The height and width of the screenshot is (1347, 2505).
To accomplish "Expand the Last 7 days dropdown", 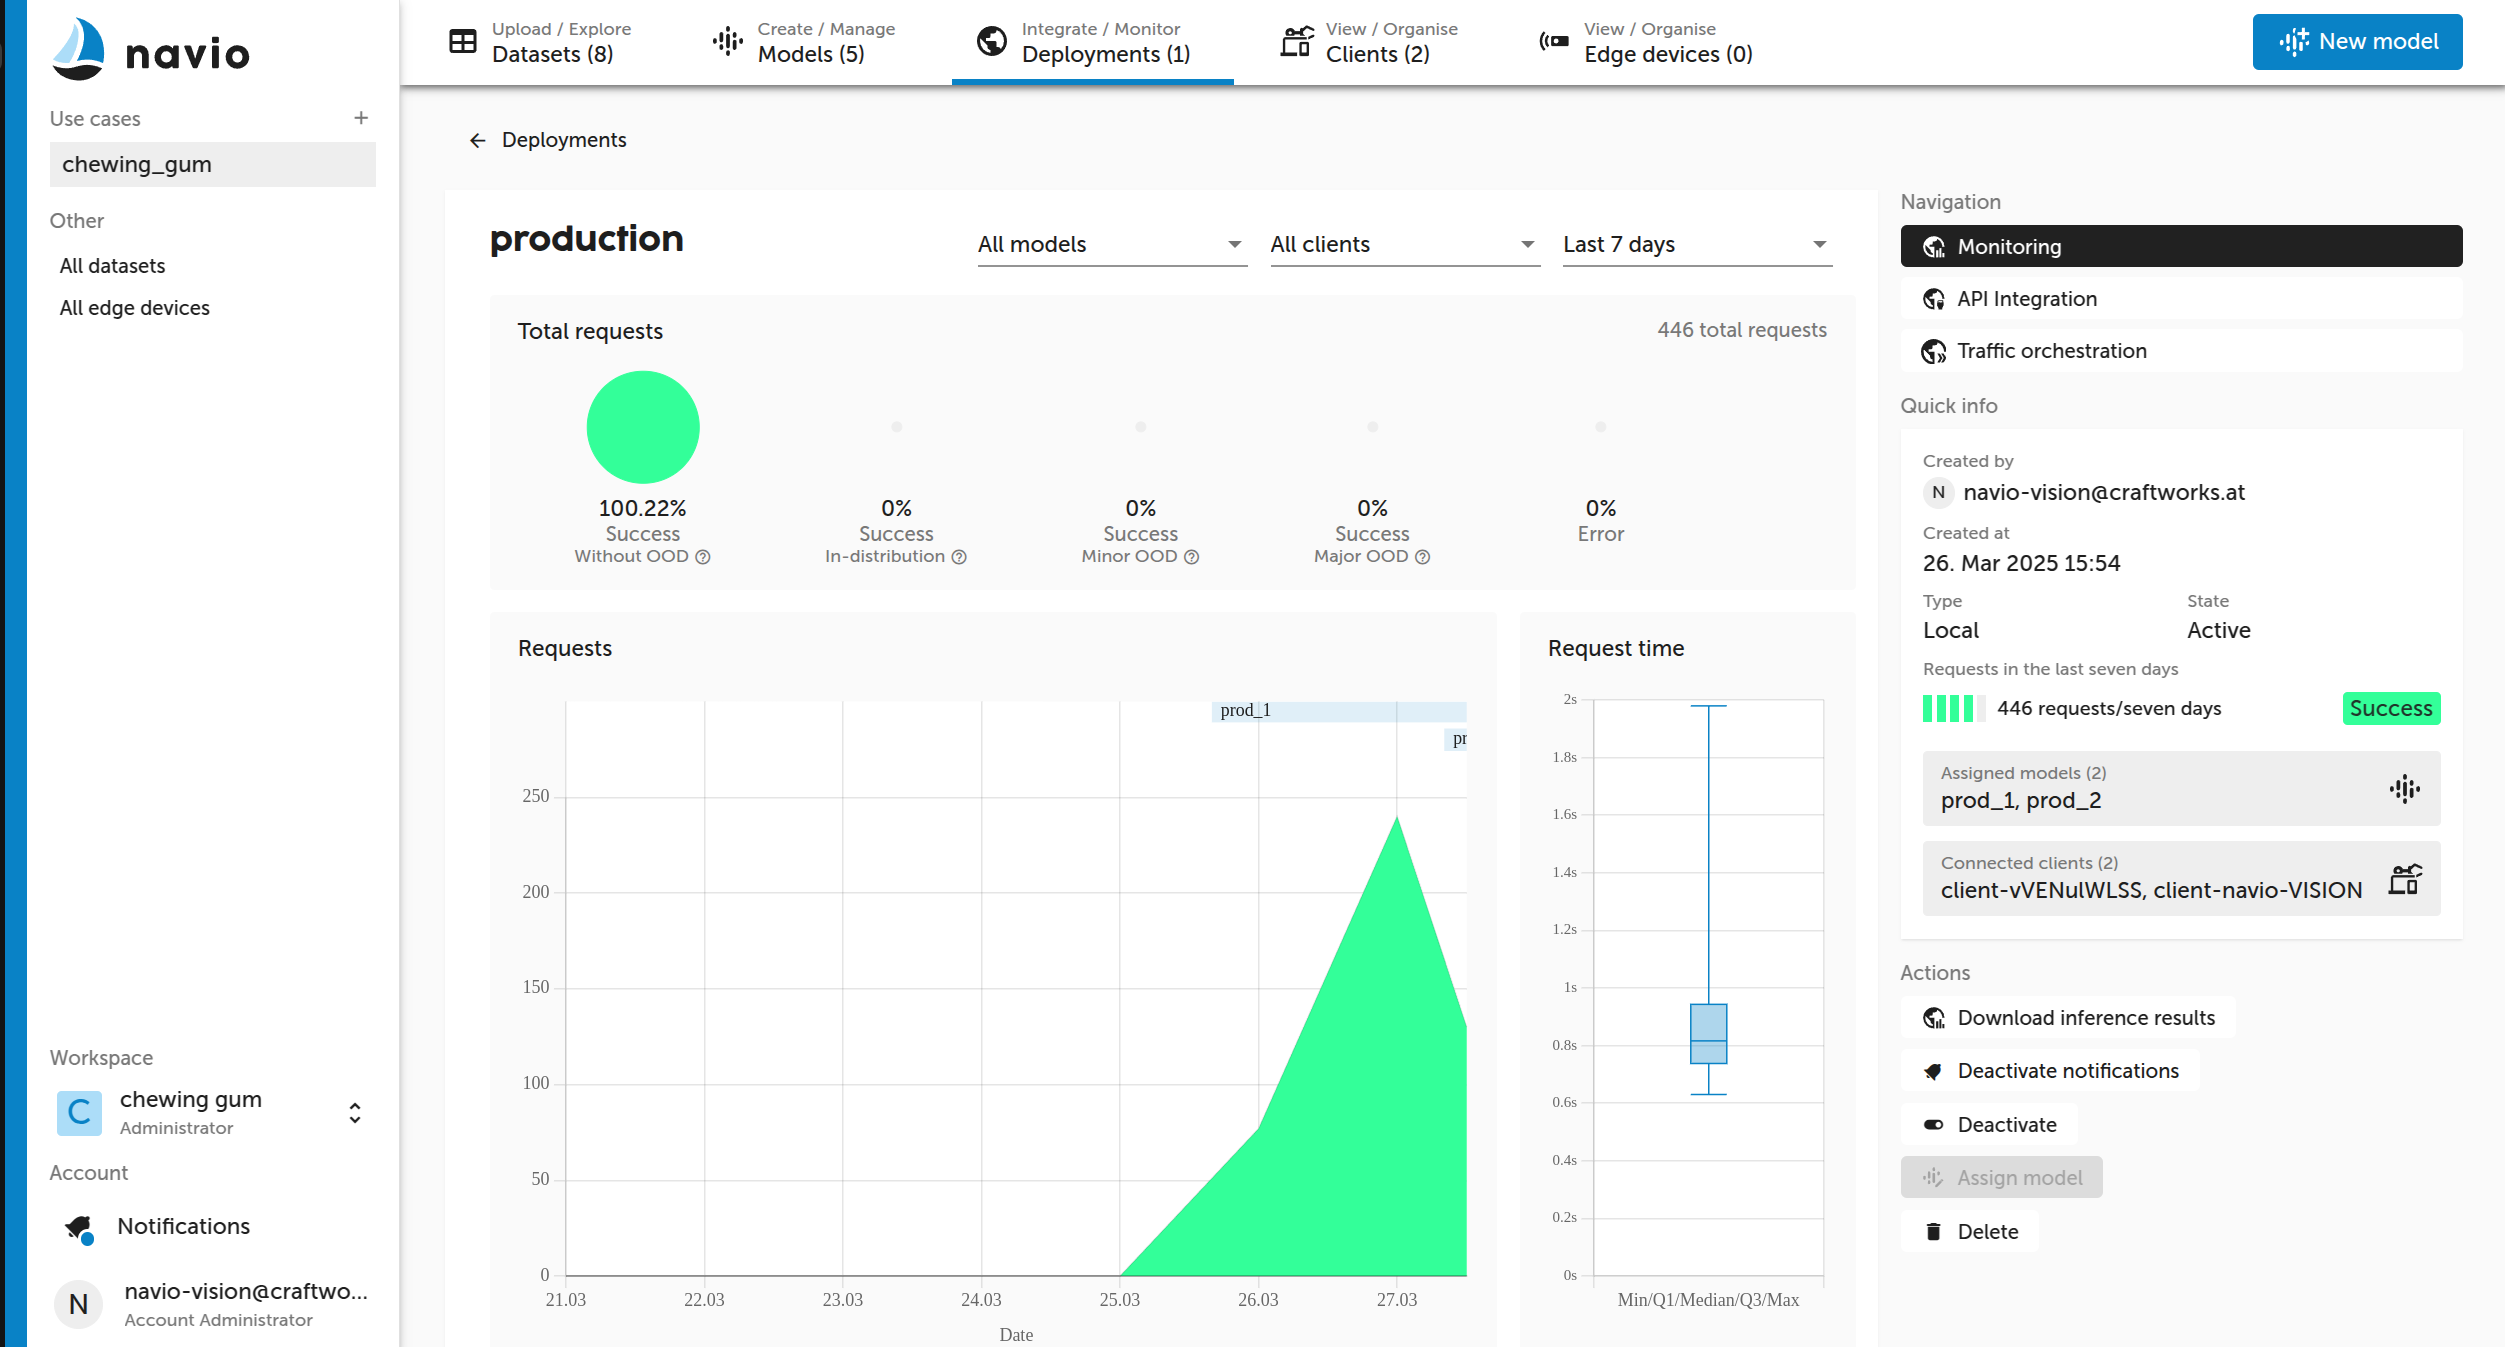I will click(1696, 245).
